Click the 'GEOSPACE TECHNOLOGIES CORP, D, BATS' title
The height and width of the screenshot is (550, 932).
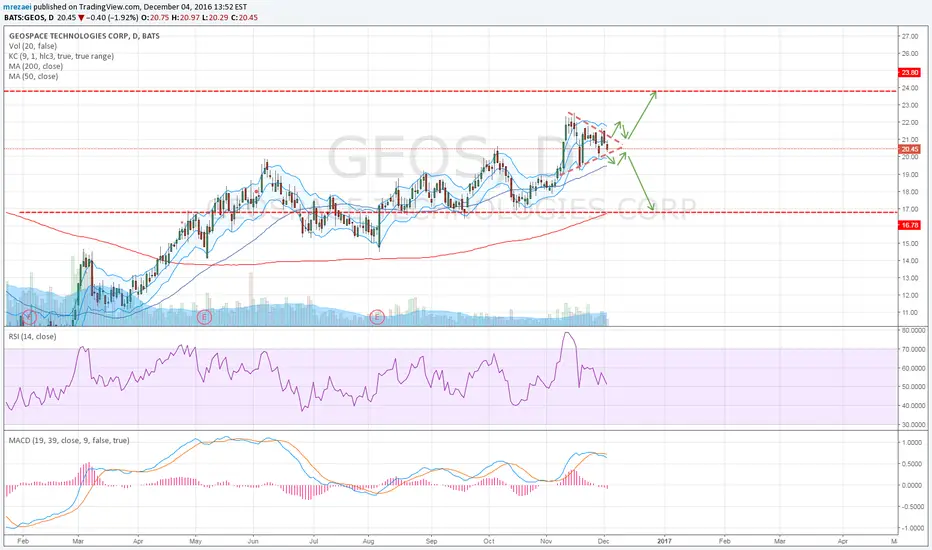84,36
